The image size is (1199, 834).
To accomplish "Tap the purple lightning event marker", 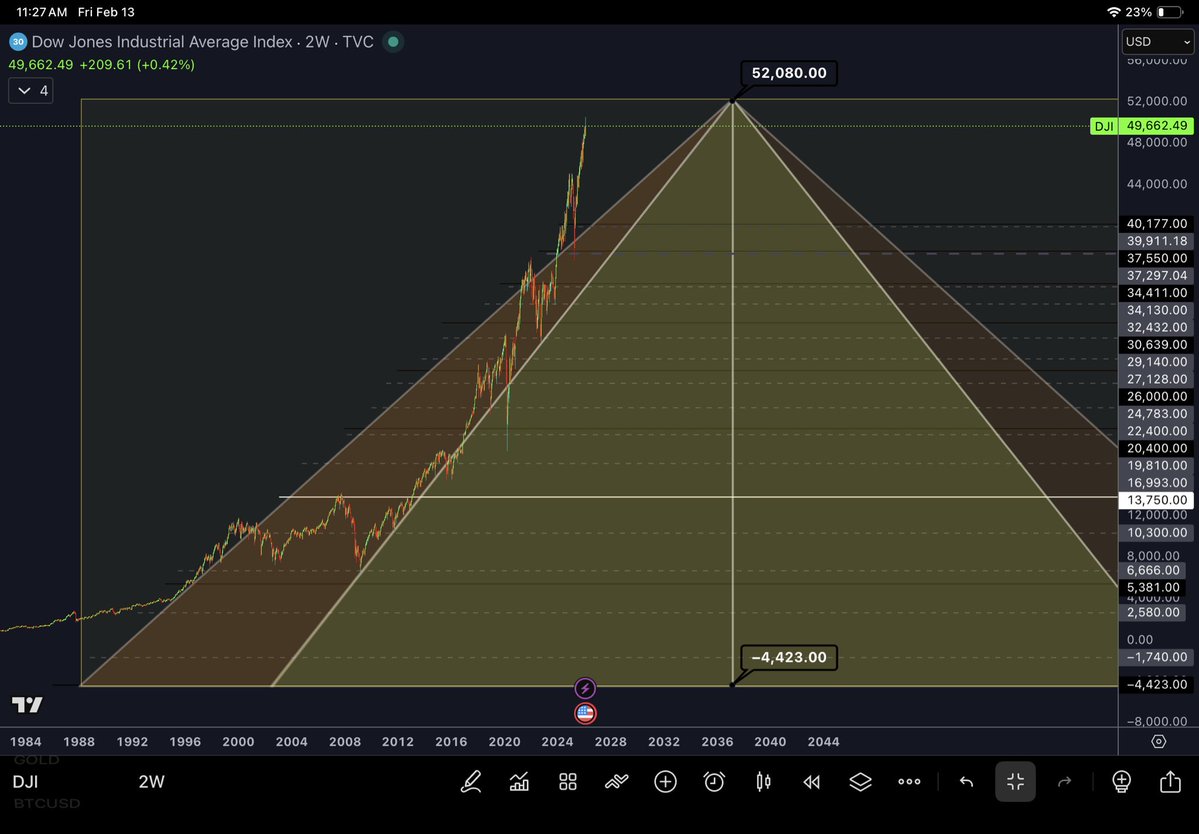I will click(585, 689).
